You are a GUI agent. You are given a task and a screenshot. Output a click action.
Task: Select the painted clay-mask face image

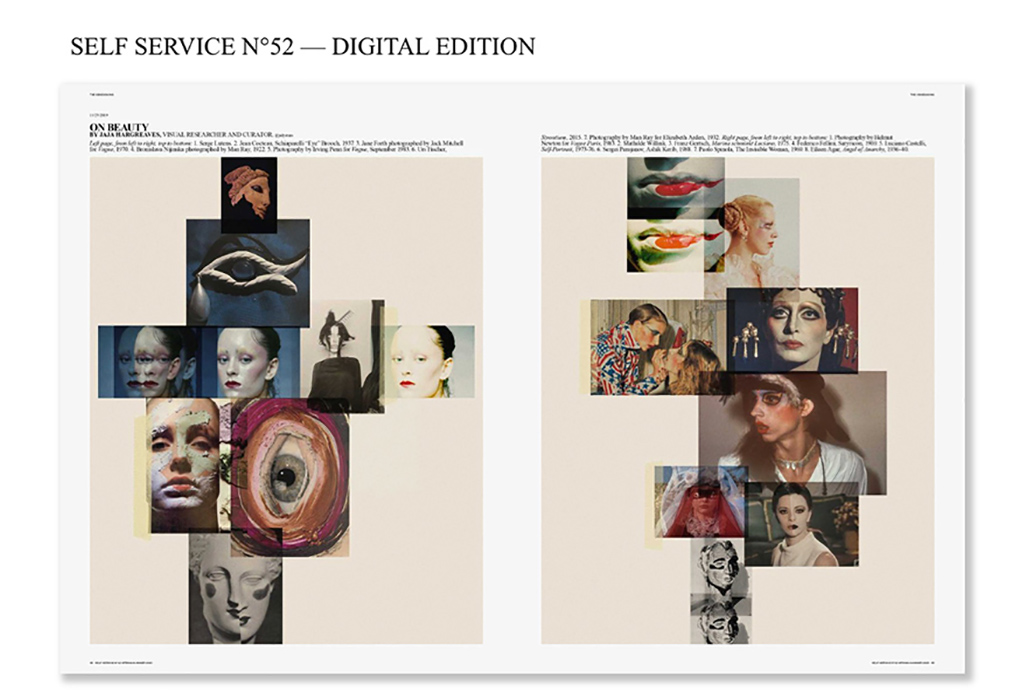click(185, 464)
